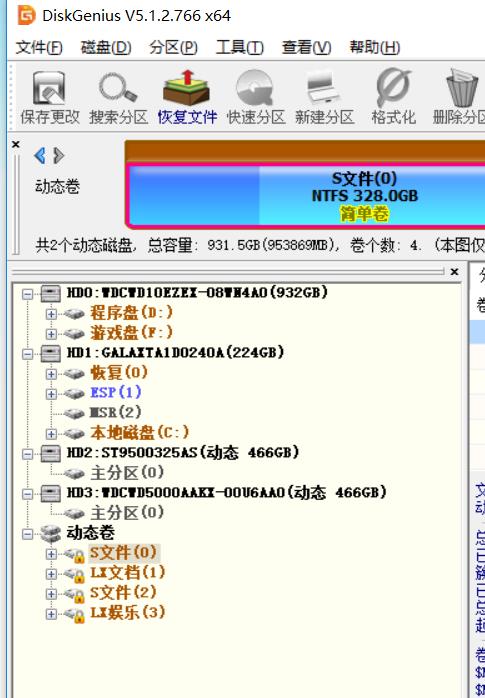485x698 pixels.
Task: Select HD3:WDCWD5000AAKX dynamic disk
Action: [227, 492]
